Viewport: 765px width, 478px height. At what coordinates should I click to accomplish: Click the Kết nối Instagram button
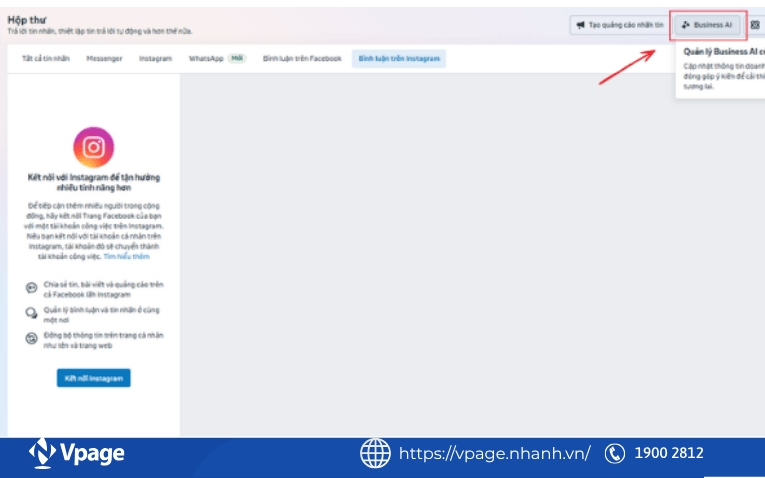94,378
